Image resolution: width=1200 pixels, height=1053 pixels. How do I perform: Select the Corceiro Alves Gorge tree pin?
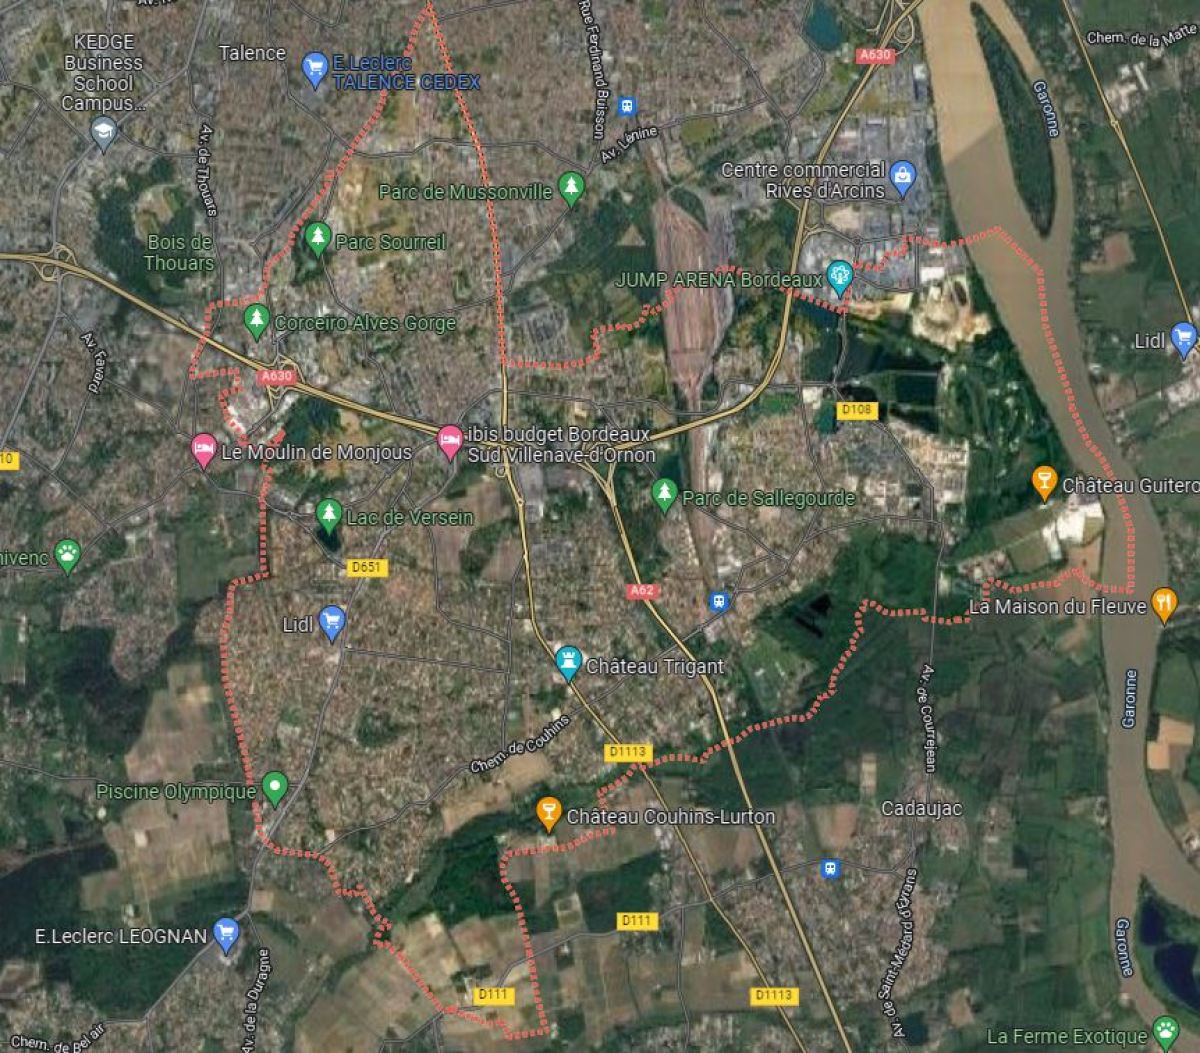258,320
